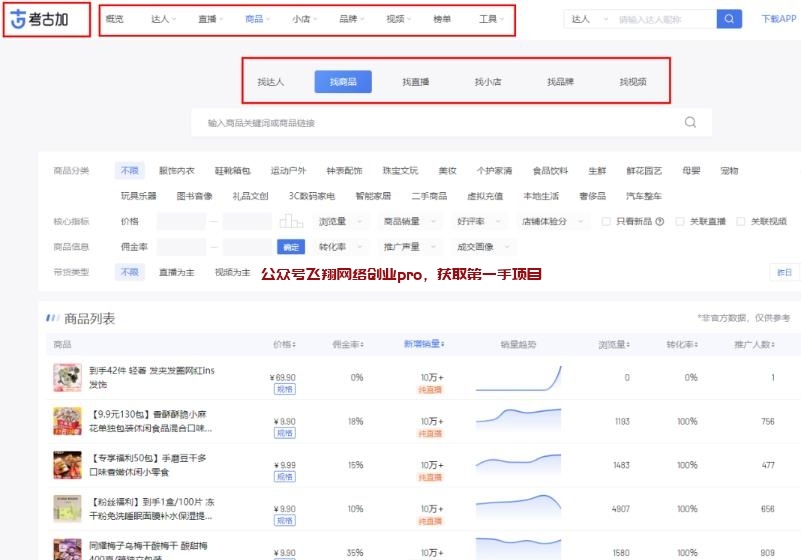Click the 下载APP link
Viewport: 801px width, 560px height.
(779, 19)
